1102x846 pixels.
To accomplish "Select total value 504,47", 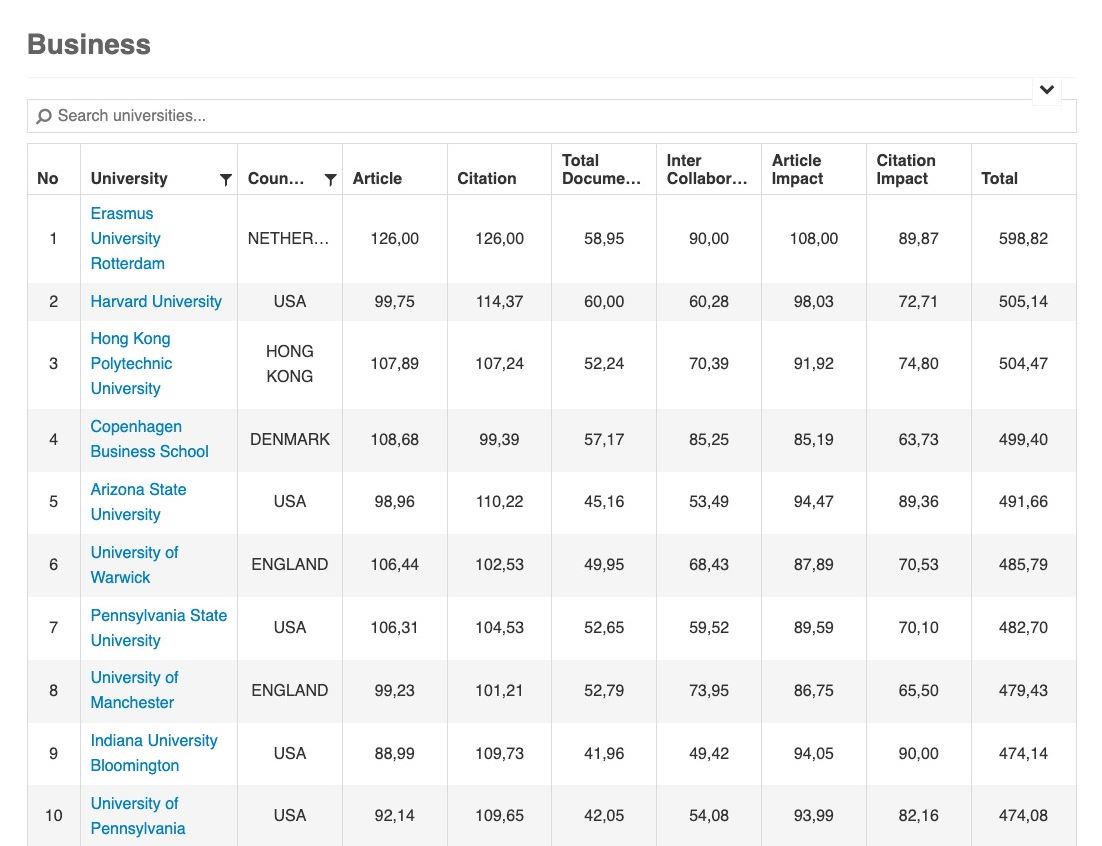I will [1023, 363].
